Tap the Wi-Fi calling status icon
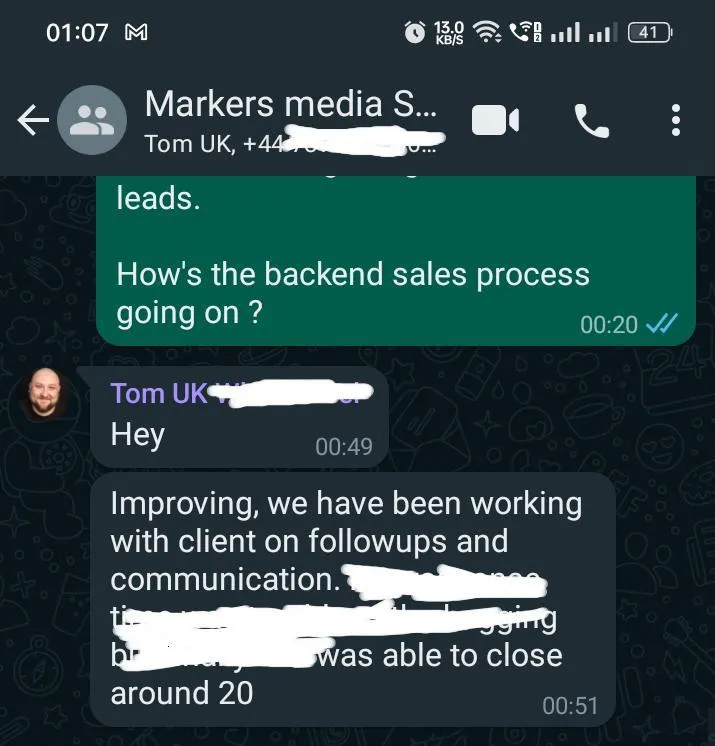The height and width of the screenshot is (746, 715). point(526,32)
